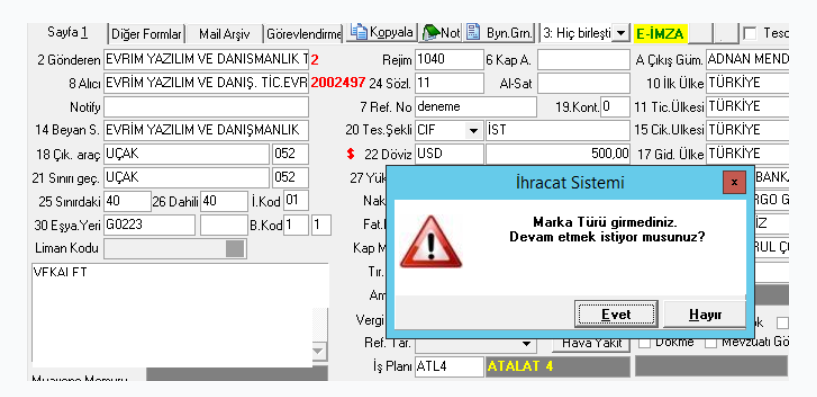Click the 10 İlk Ülke TÜRKİYE field
817x397 pixels.
tap(747, 83)
